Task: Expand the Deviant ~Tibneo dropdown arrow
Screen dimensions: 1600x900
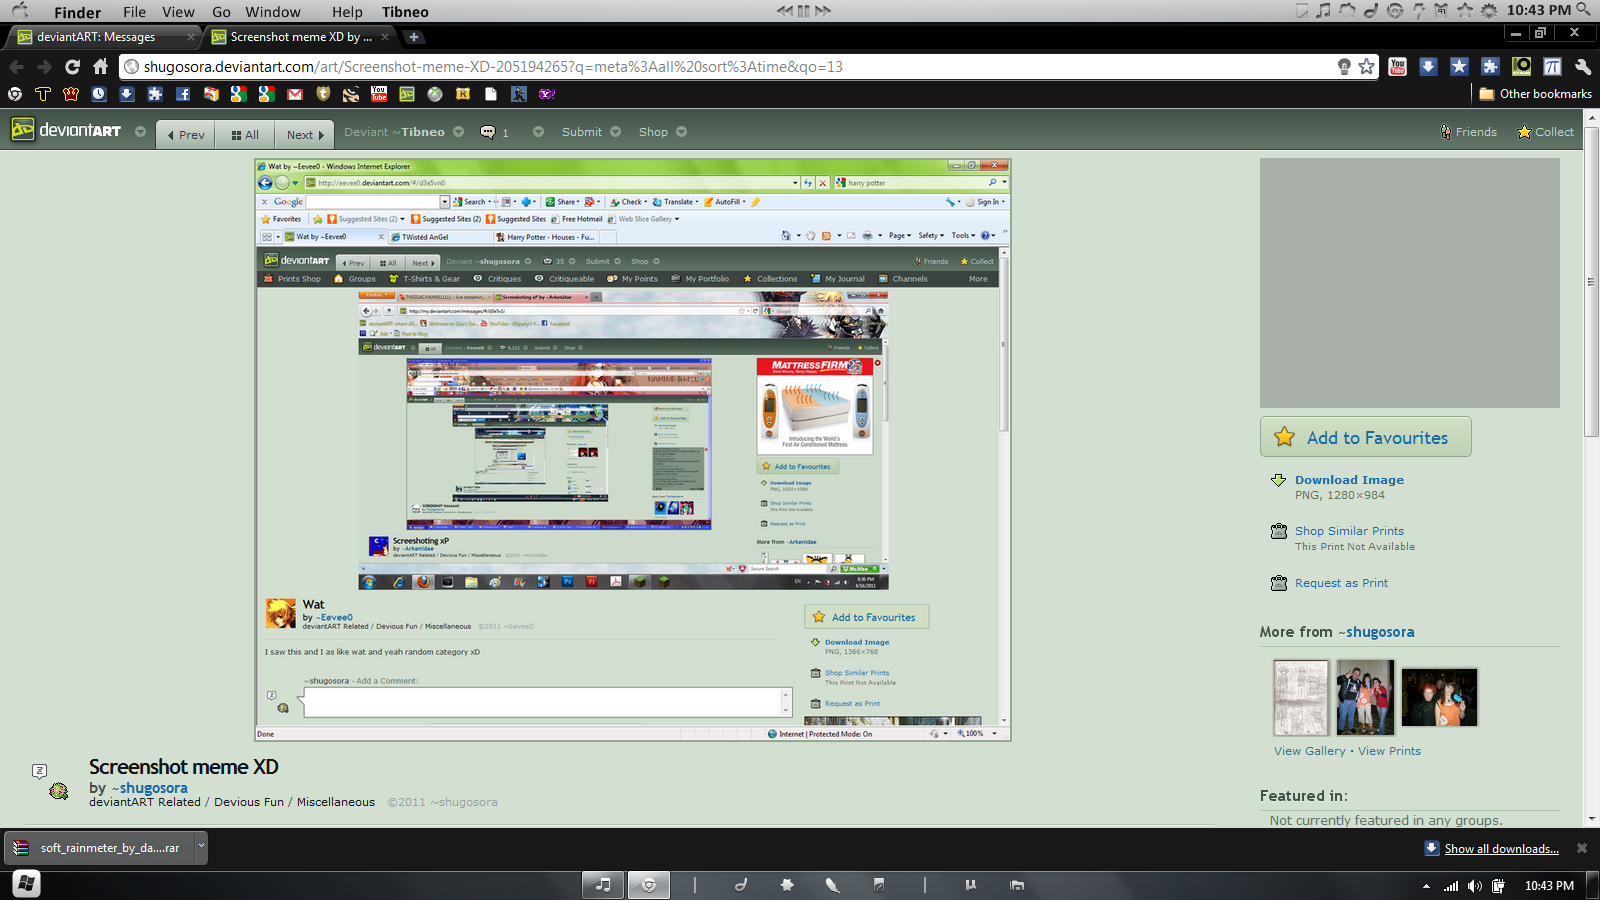Action: [458, 132]
